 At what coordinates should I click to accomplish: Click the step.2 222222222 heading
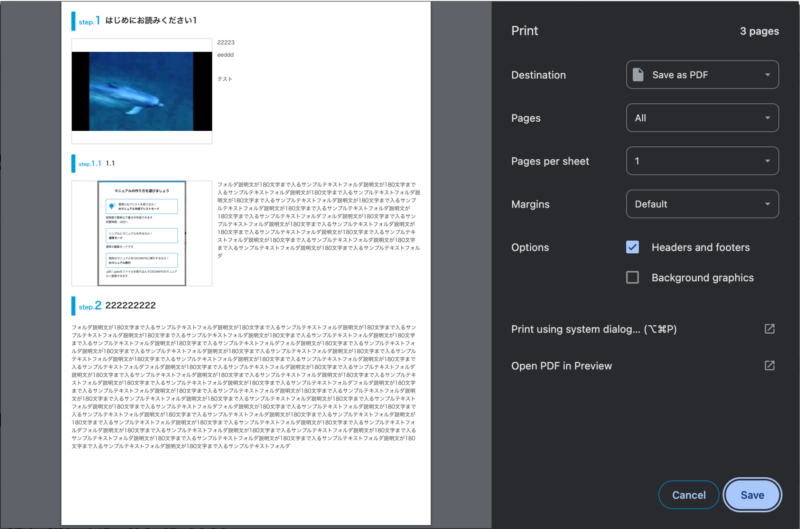click(126, 304)
